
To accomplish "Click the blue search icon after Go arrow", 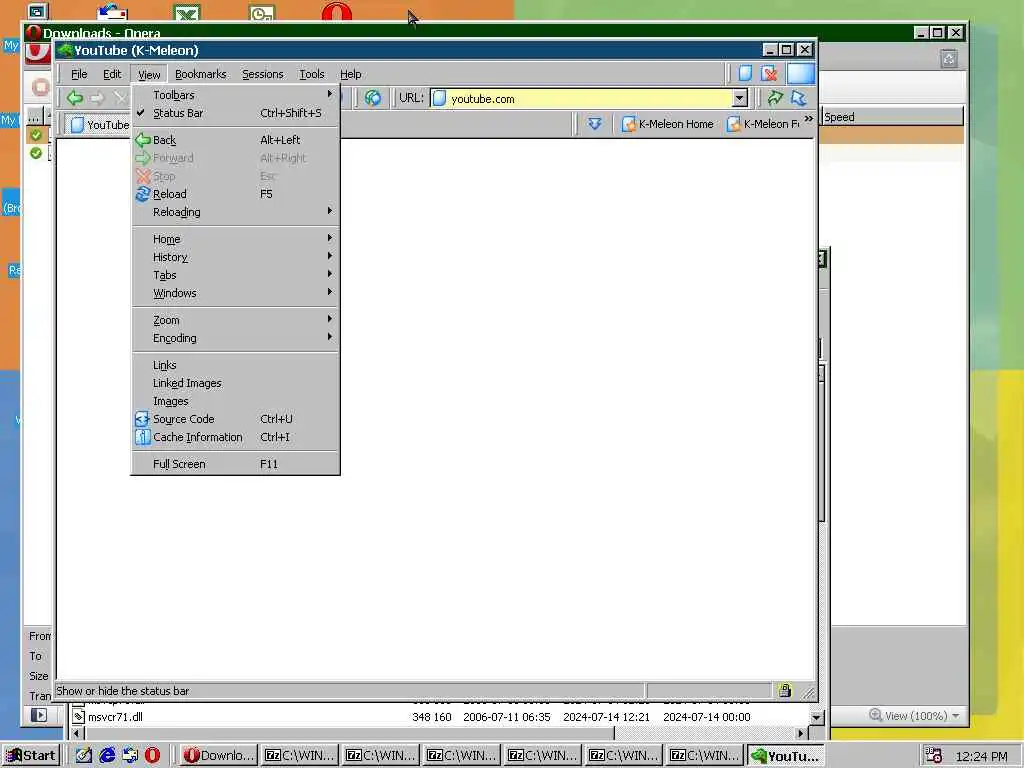I will point(798,99).
